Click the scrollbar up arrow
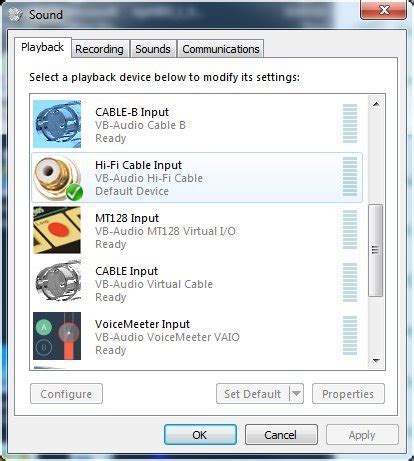Screen dimensions: 414x461 tap(376, 104)
